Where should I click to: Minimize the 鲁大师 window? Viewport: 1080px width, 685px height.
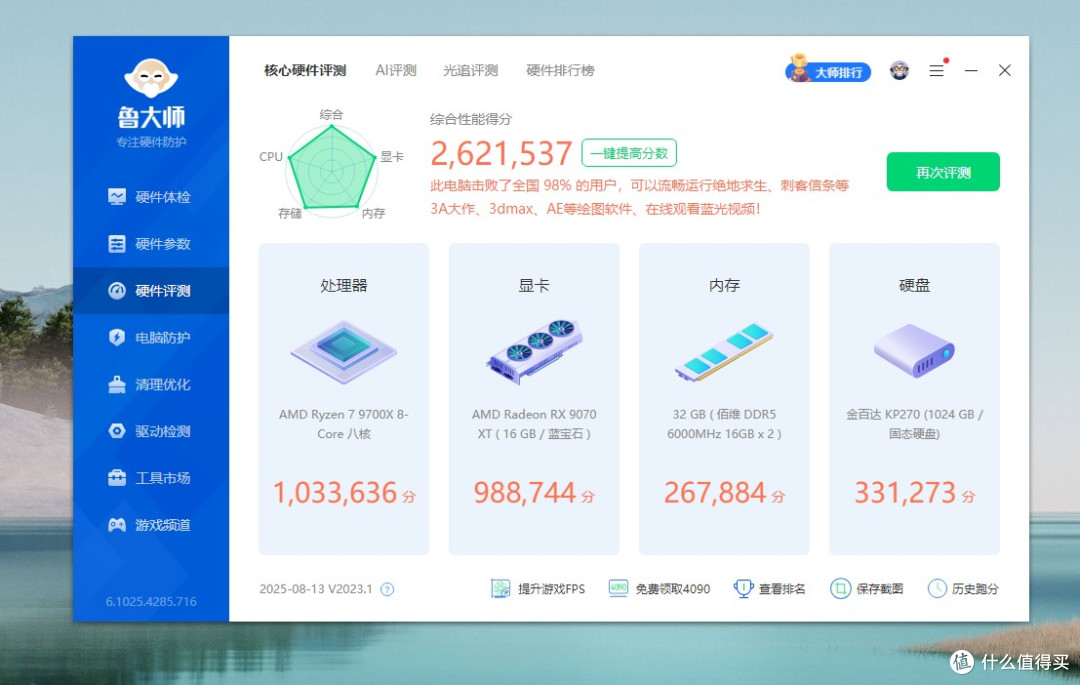click(971, 70)
